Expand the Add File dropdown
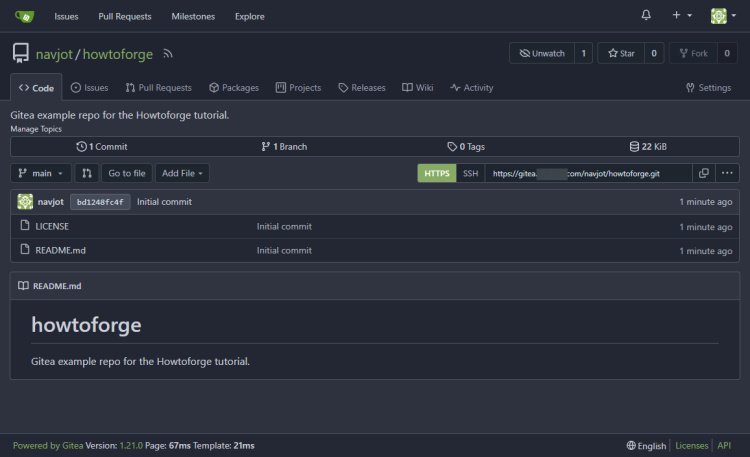Viewport: 750px width, 457px height. (x=183, y=173)
